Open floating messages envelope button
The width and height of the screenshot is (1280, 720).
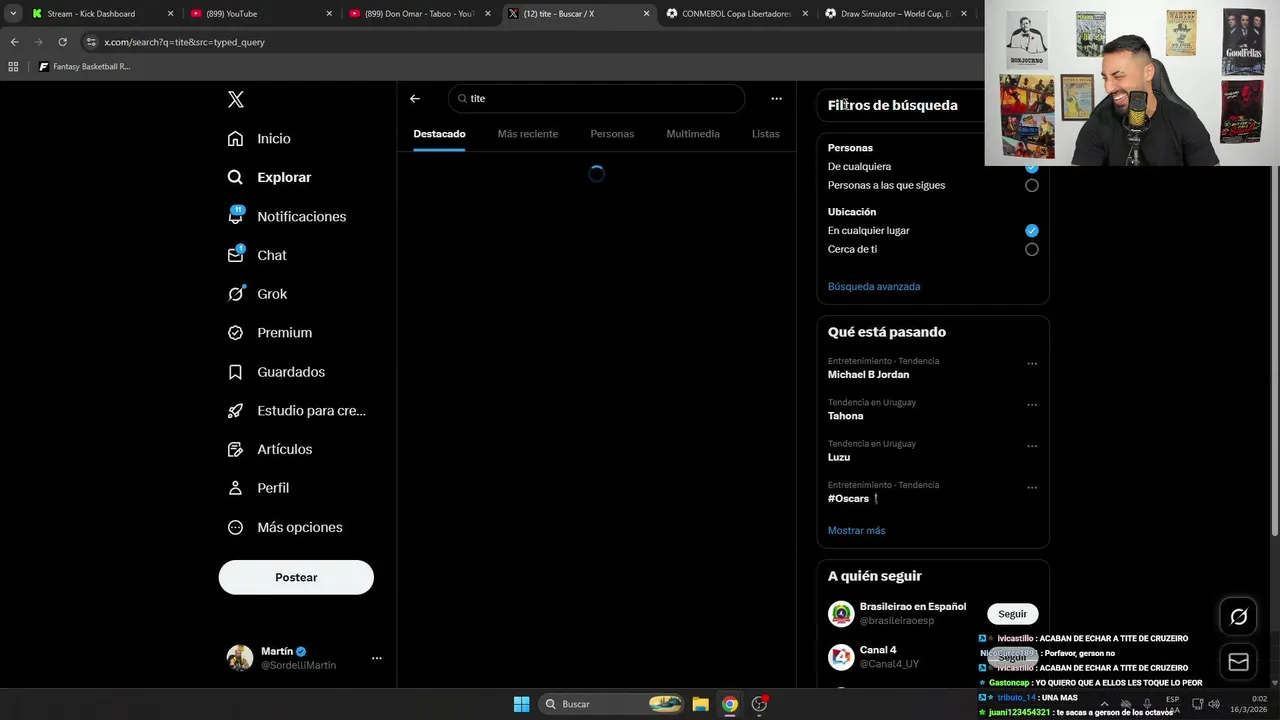[1238, 662]
